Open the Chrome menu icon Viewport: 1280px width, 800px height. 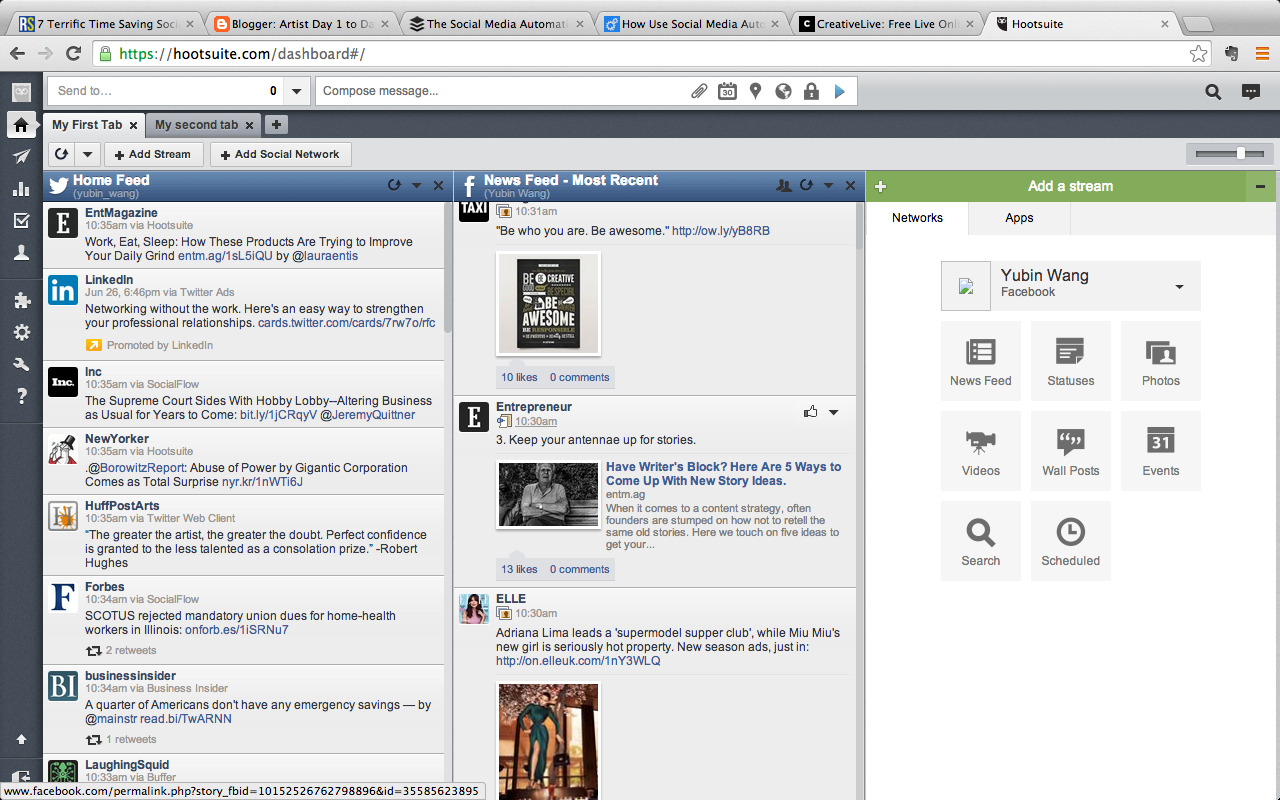click(1262, 54)
